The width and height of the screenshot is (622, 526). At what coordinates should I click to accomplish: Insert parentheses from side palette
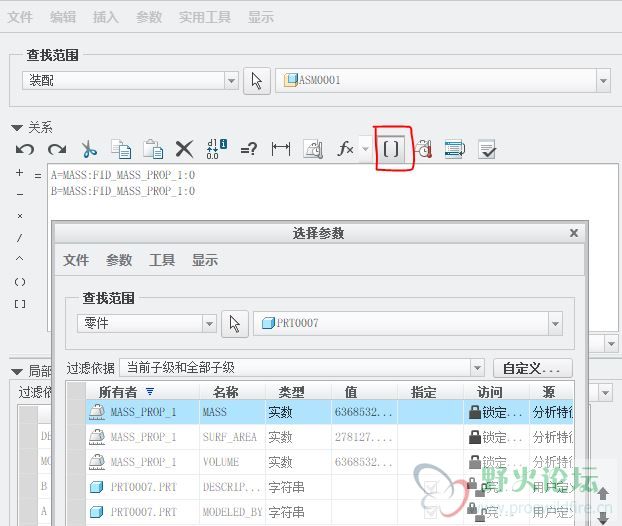(20, 282)
